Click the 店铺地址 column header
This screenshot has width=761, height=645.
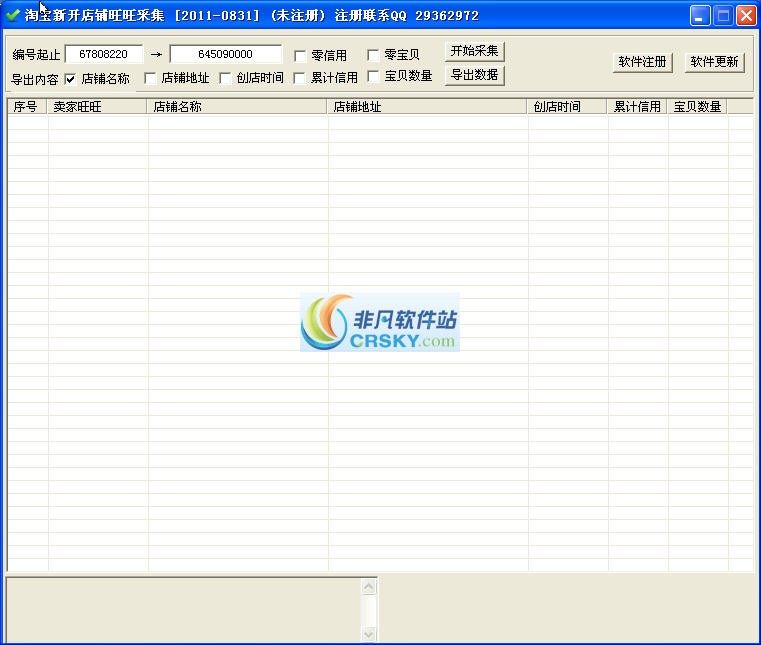pos(427,107)
